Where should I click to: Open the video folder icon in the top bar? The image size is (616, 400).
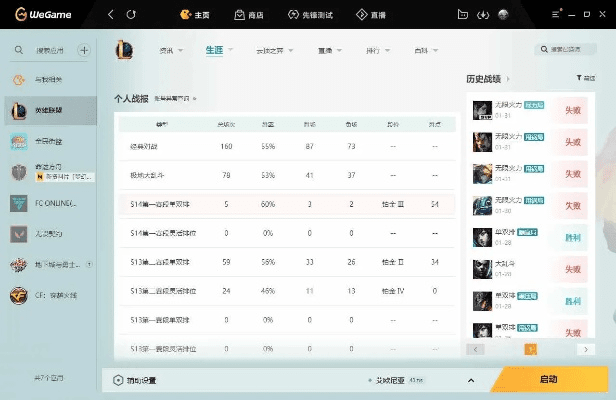point(463,15)
